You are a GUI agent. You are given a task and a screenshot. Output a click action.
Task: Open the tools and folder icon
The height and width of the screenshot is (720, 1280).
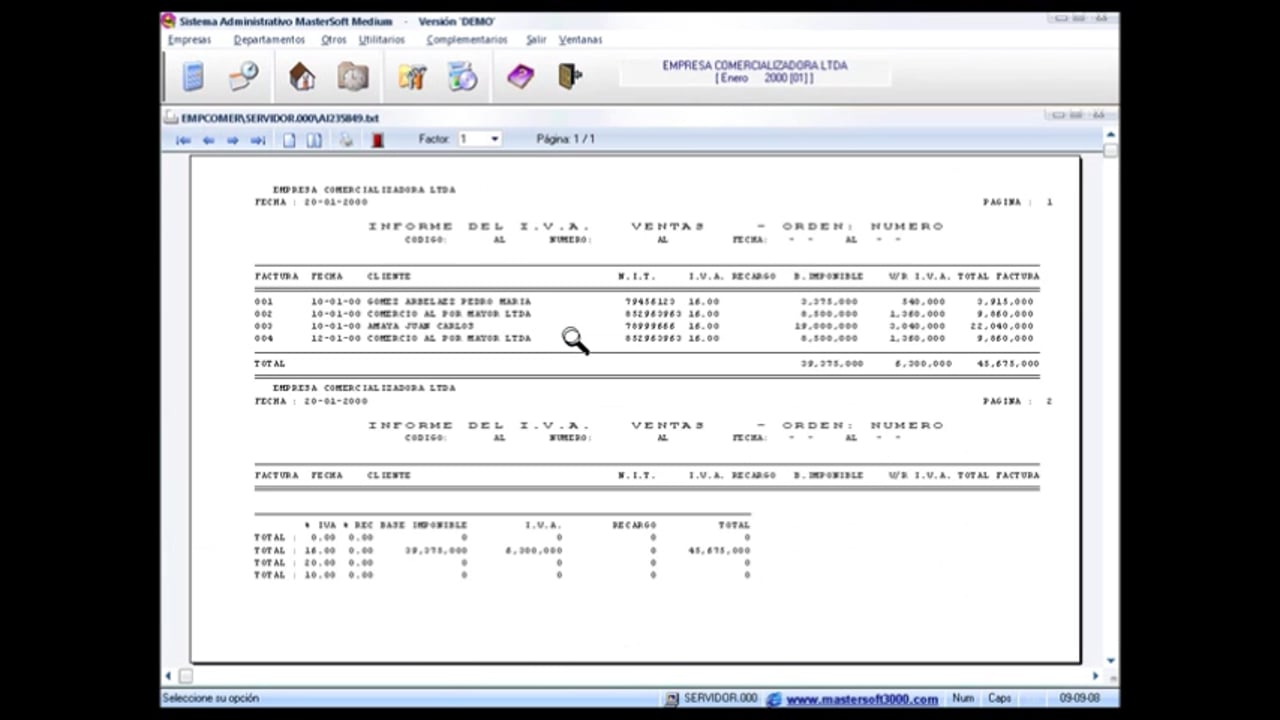411,77
